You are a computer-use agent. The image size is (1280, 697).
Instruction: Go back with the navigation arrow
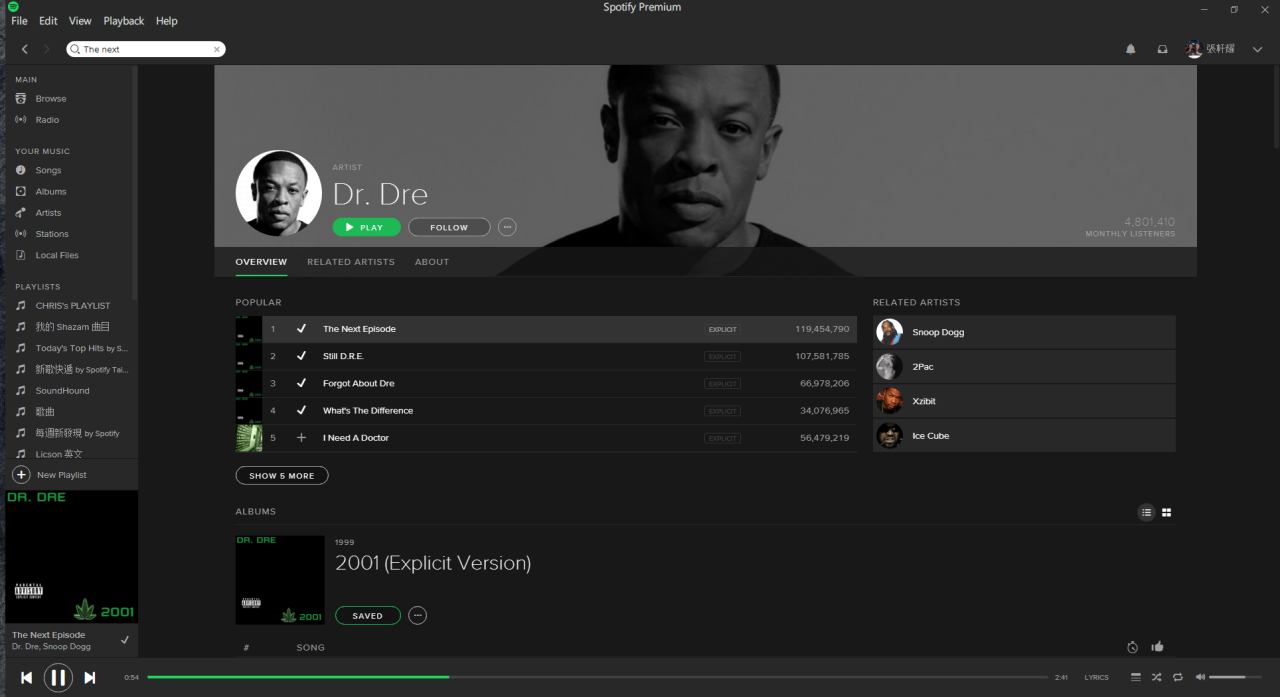(x=25, y=49)
